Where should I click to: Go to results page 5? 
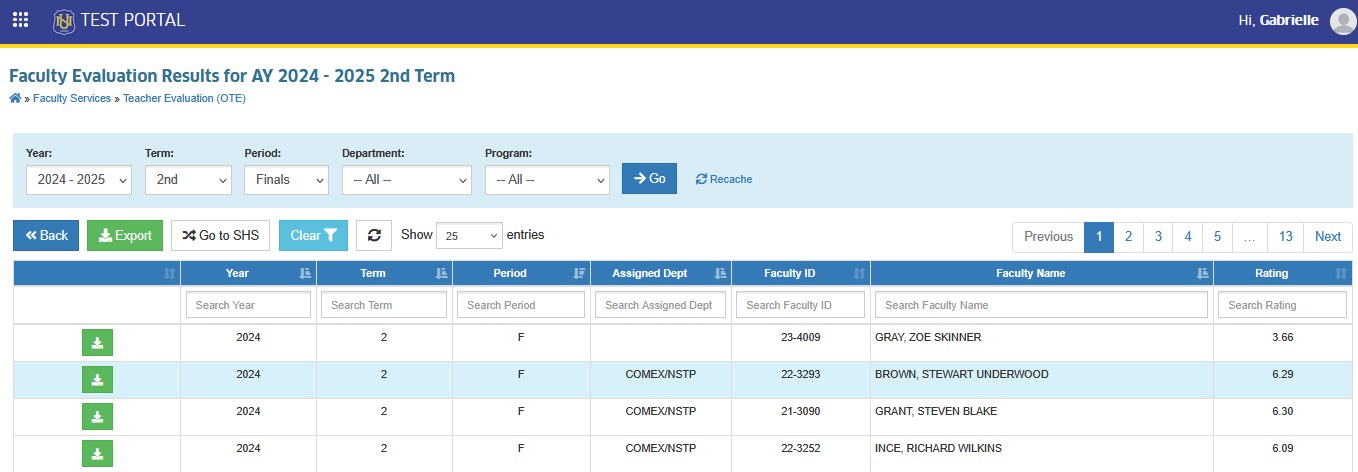coord(1217,237)
